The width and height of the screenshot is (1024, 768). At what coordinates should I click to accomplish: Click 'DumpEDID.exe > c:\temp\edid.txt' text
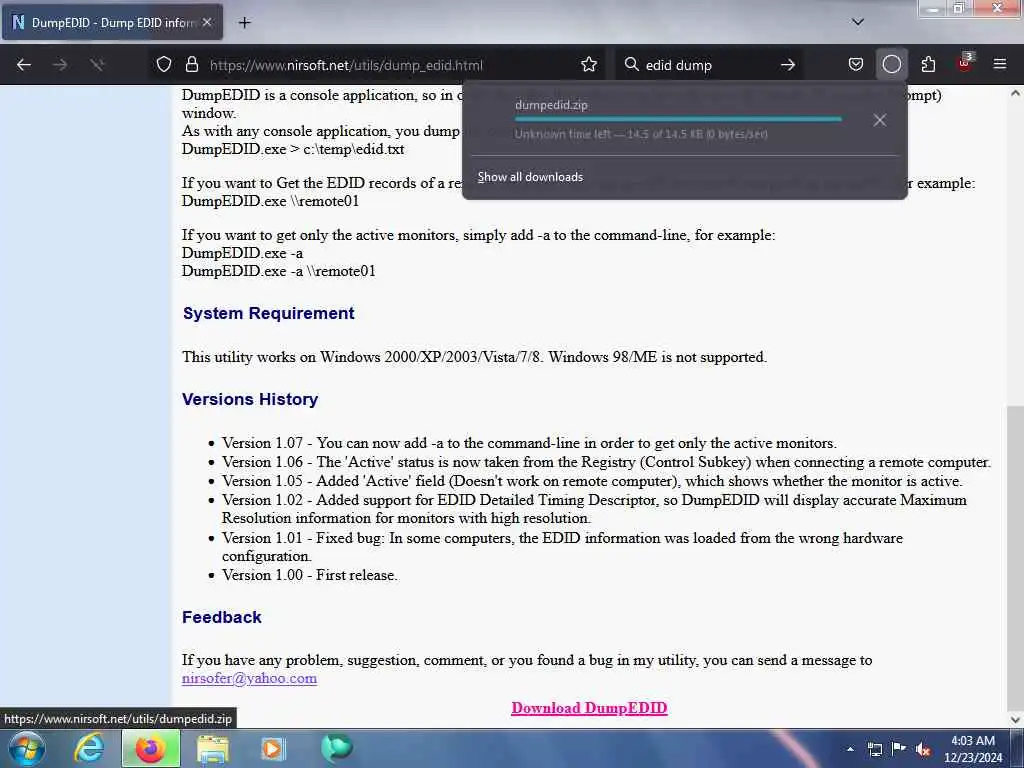293,149
